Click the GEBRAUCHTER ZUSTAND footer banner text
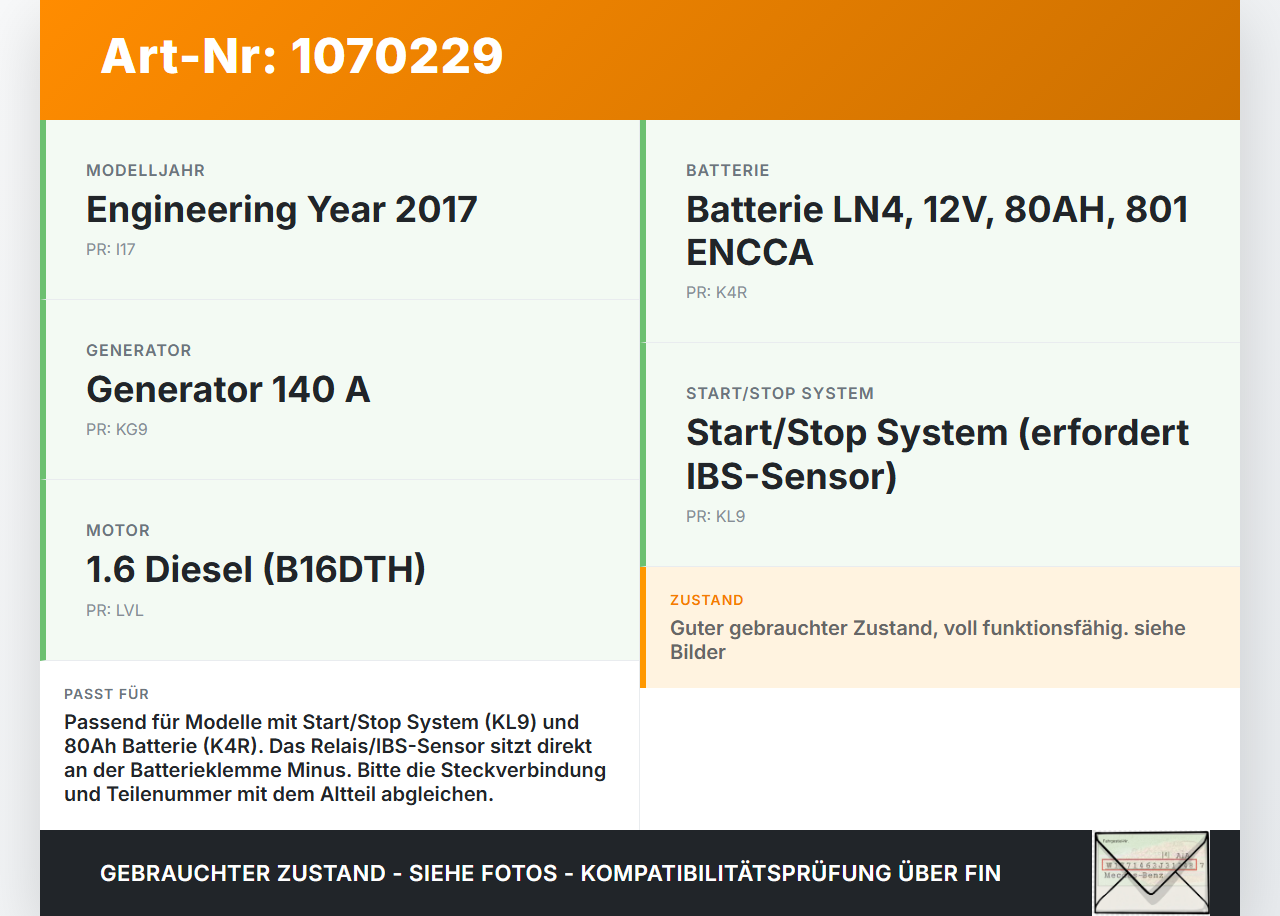Screen dimensions: 1280x916 [550, 873]
